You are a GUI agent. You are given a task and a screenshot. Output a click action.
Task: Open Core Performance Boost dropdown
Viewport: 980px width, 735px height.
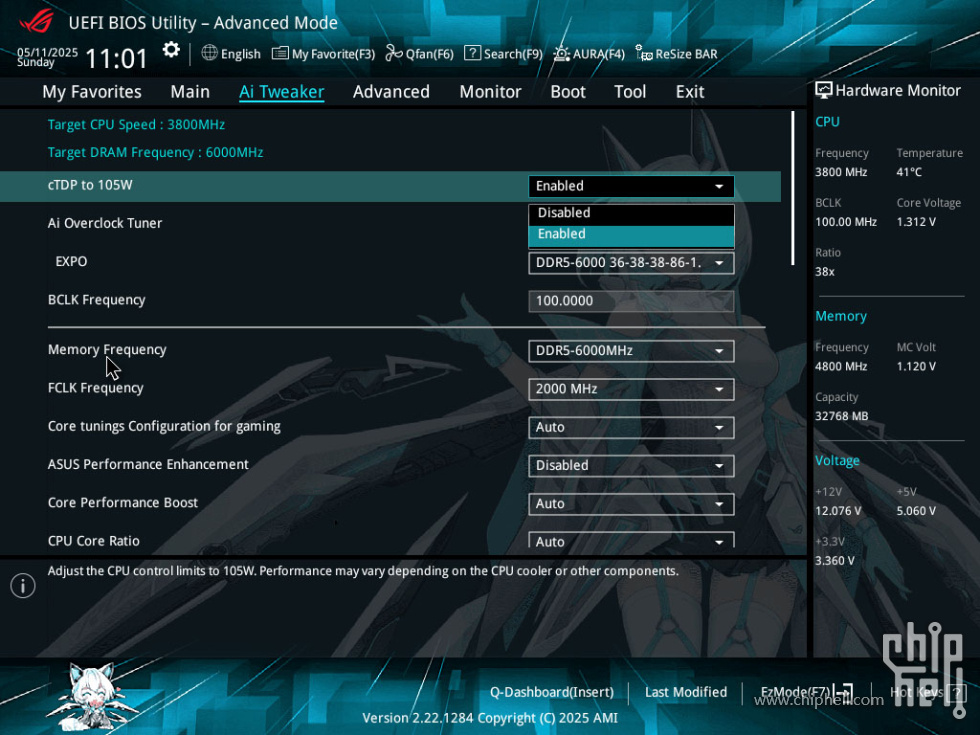pyautogui.click(x=631, y=504)
